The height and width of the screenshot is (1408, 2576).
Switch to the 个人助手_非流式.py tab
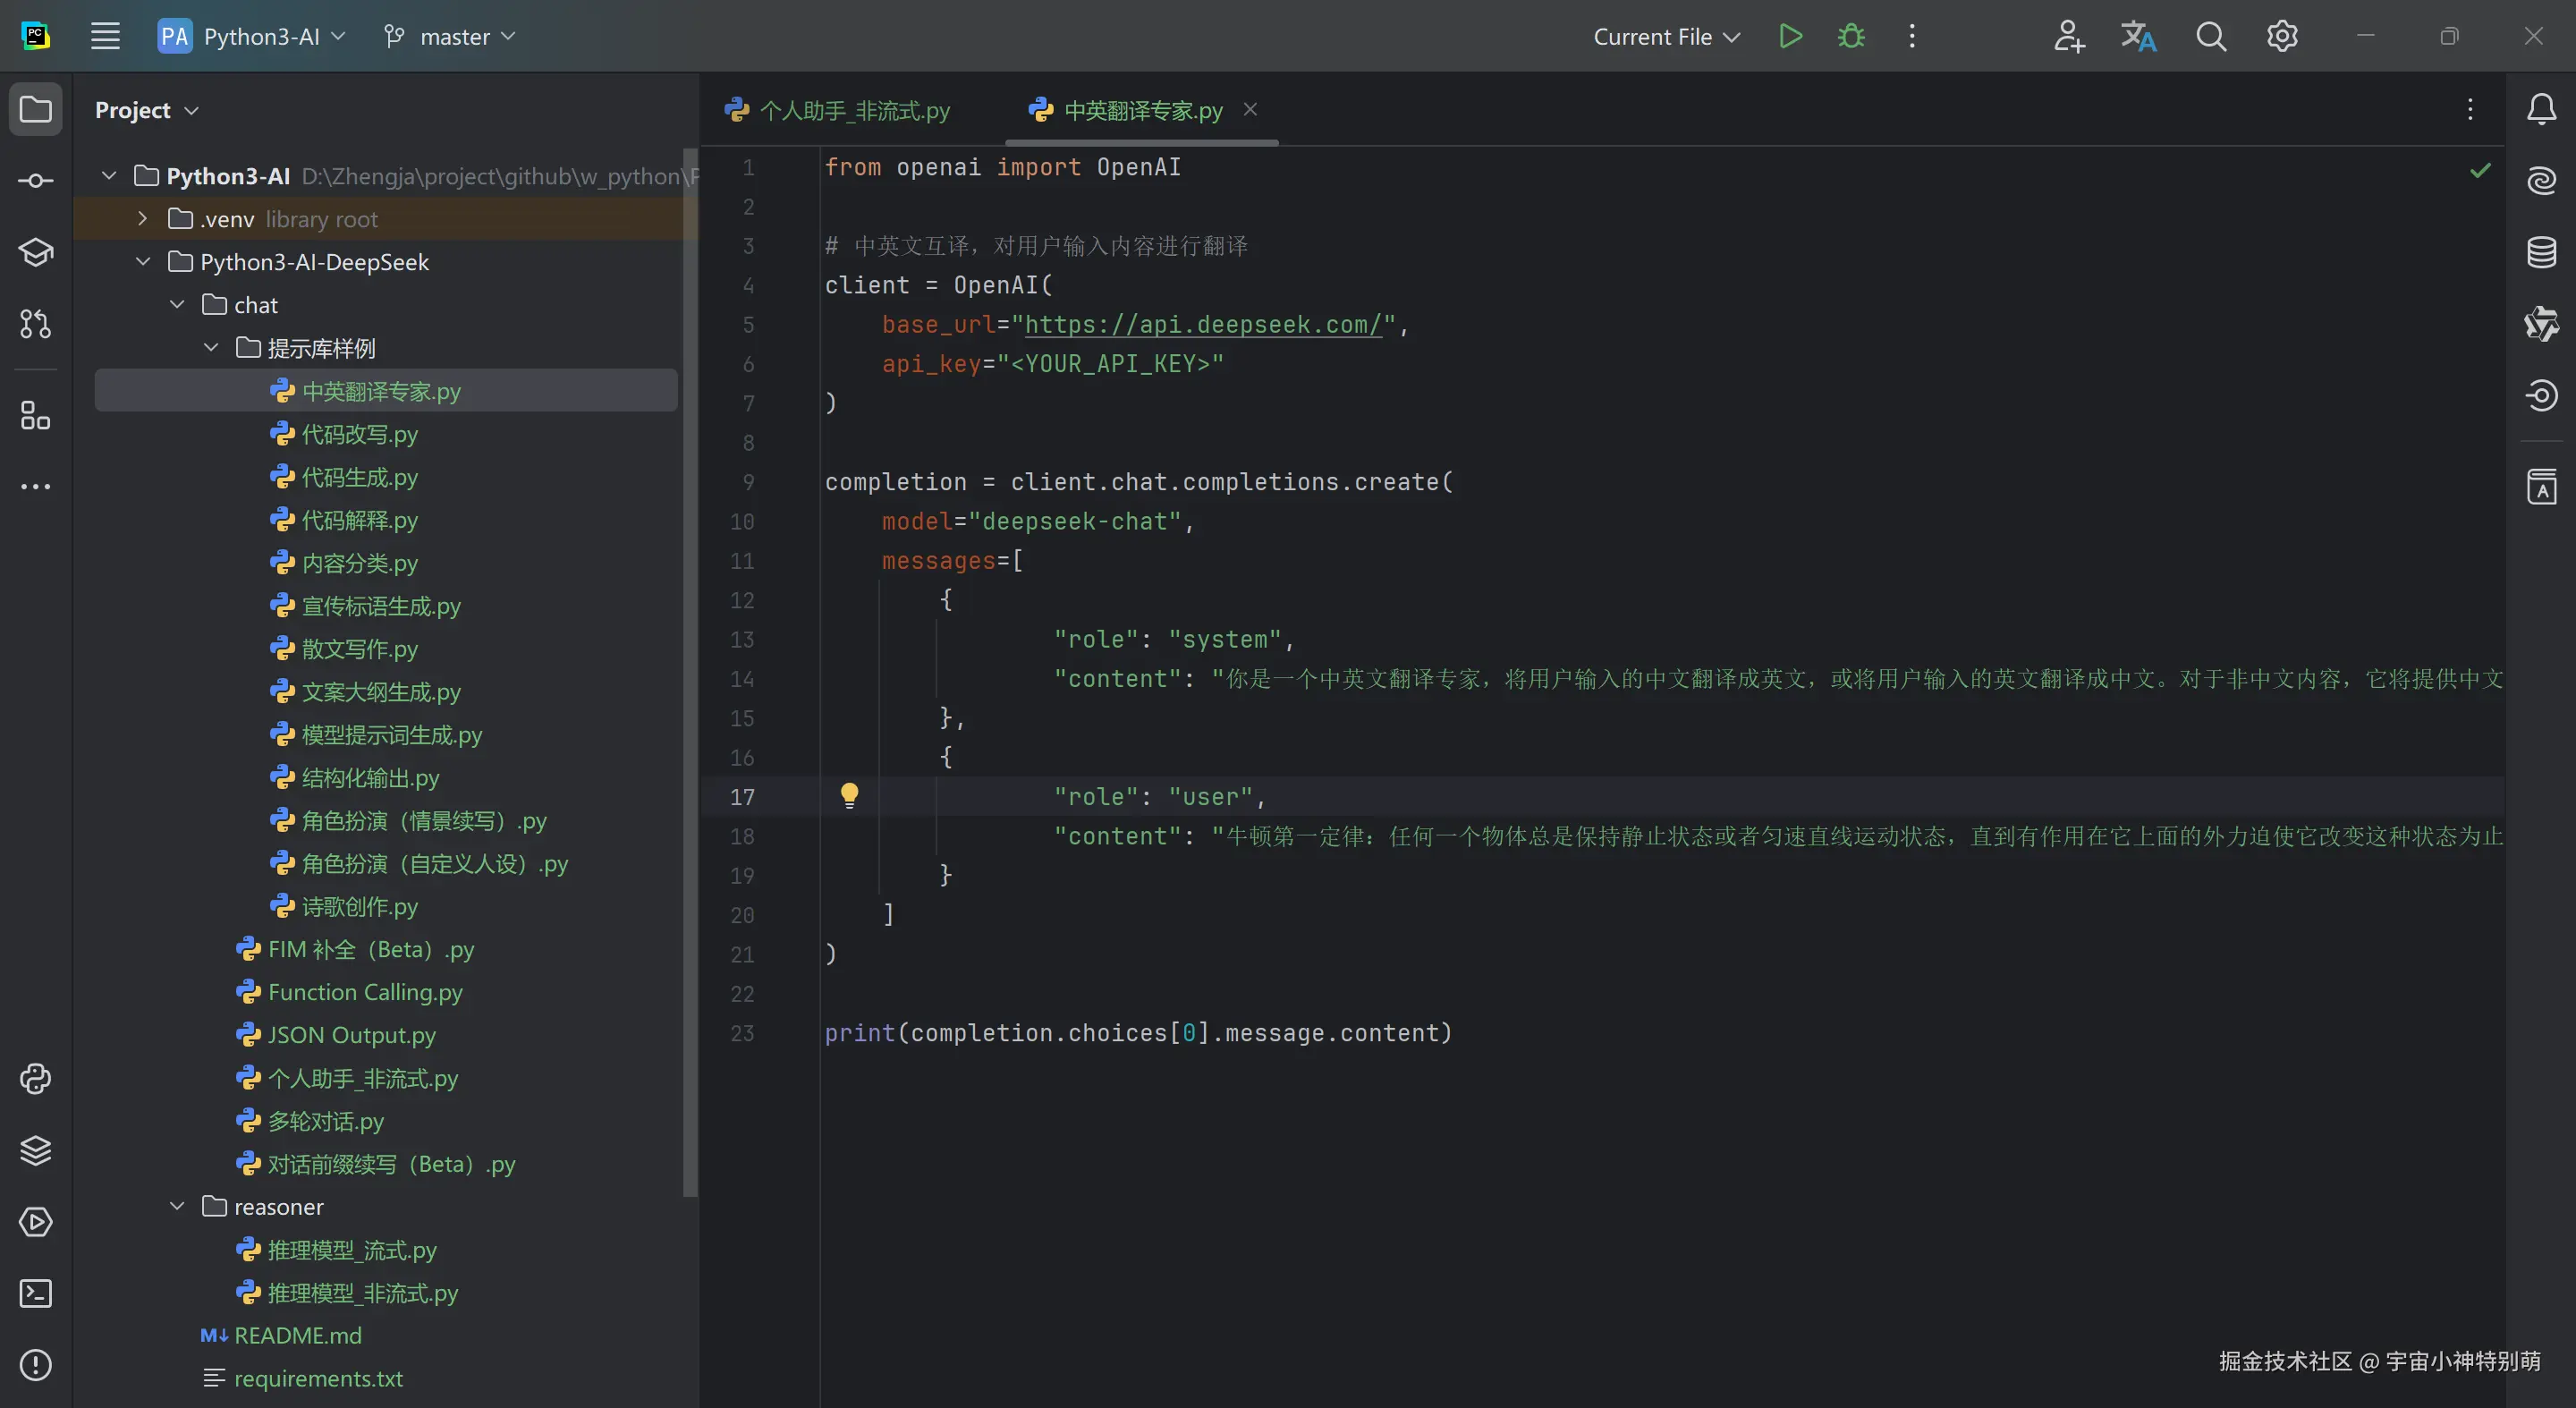tap(853, 111)
